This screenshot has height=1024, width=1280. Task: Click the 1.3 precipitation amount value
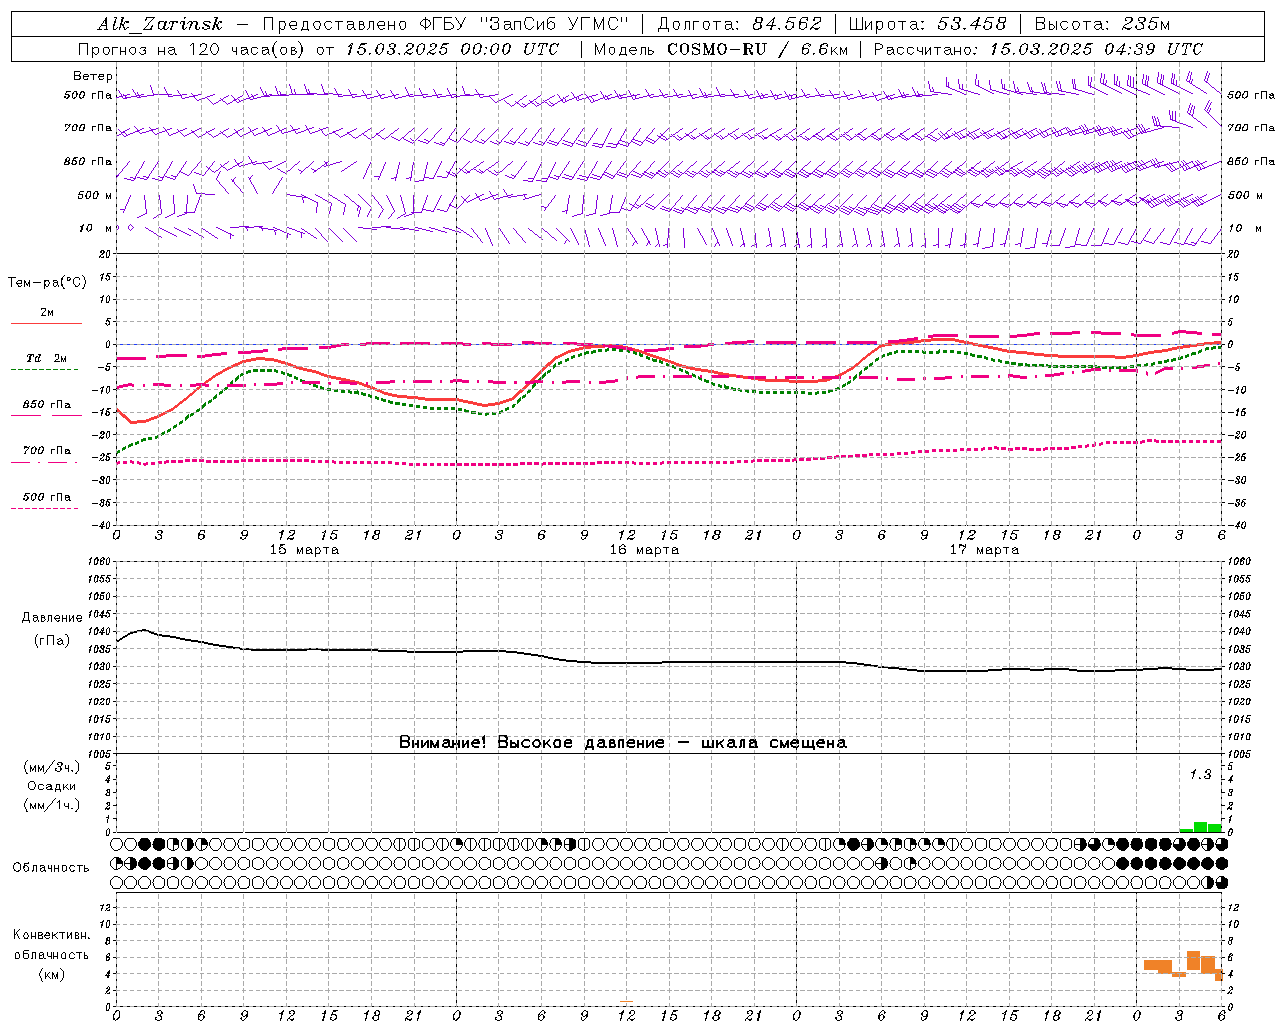point(1200,774)
